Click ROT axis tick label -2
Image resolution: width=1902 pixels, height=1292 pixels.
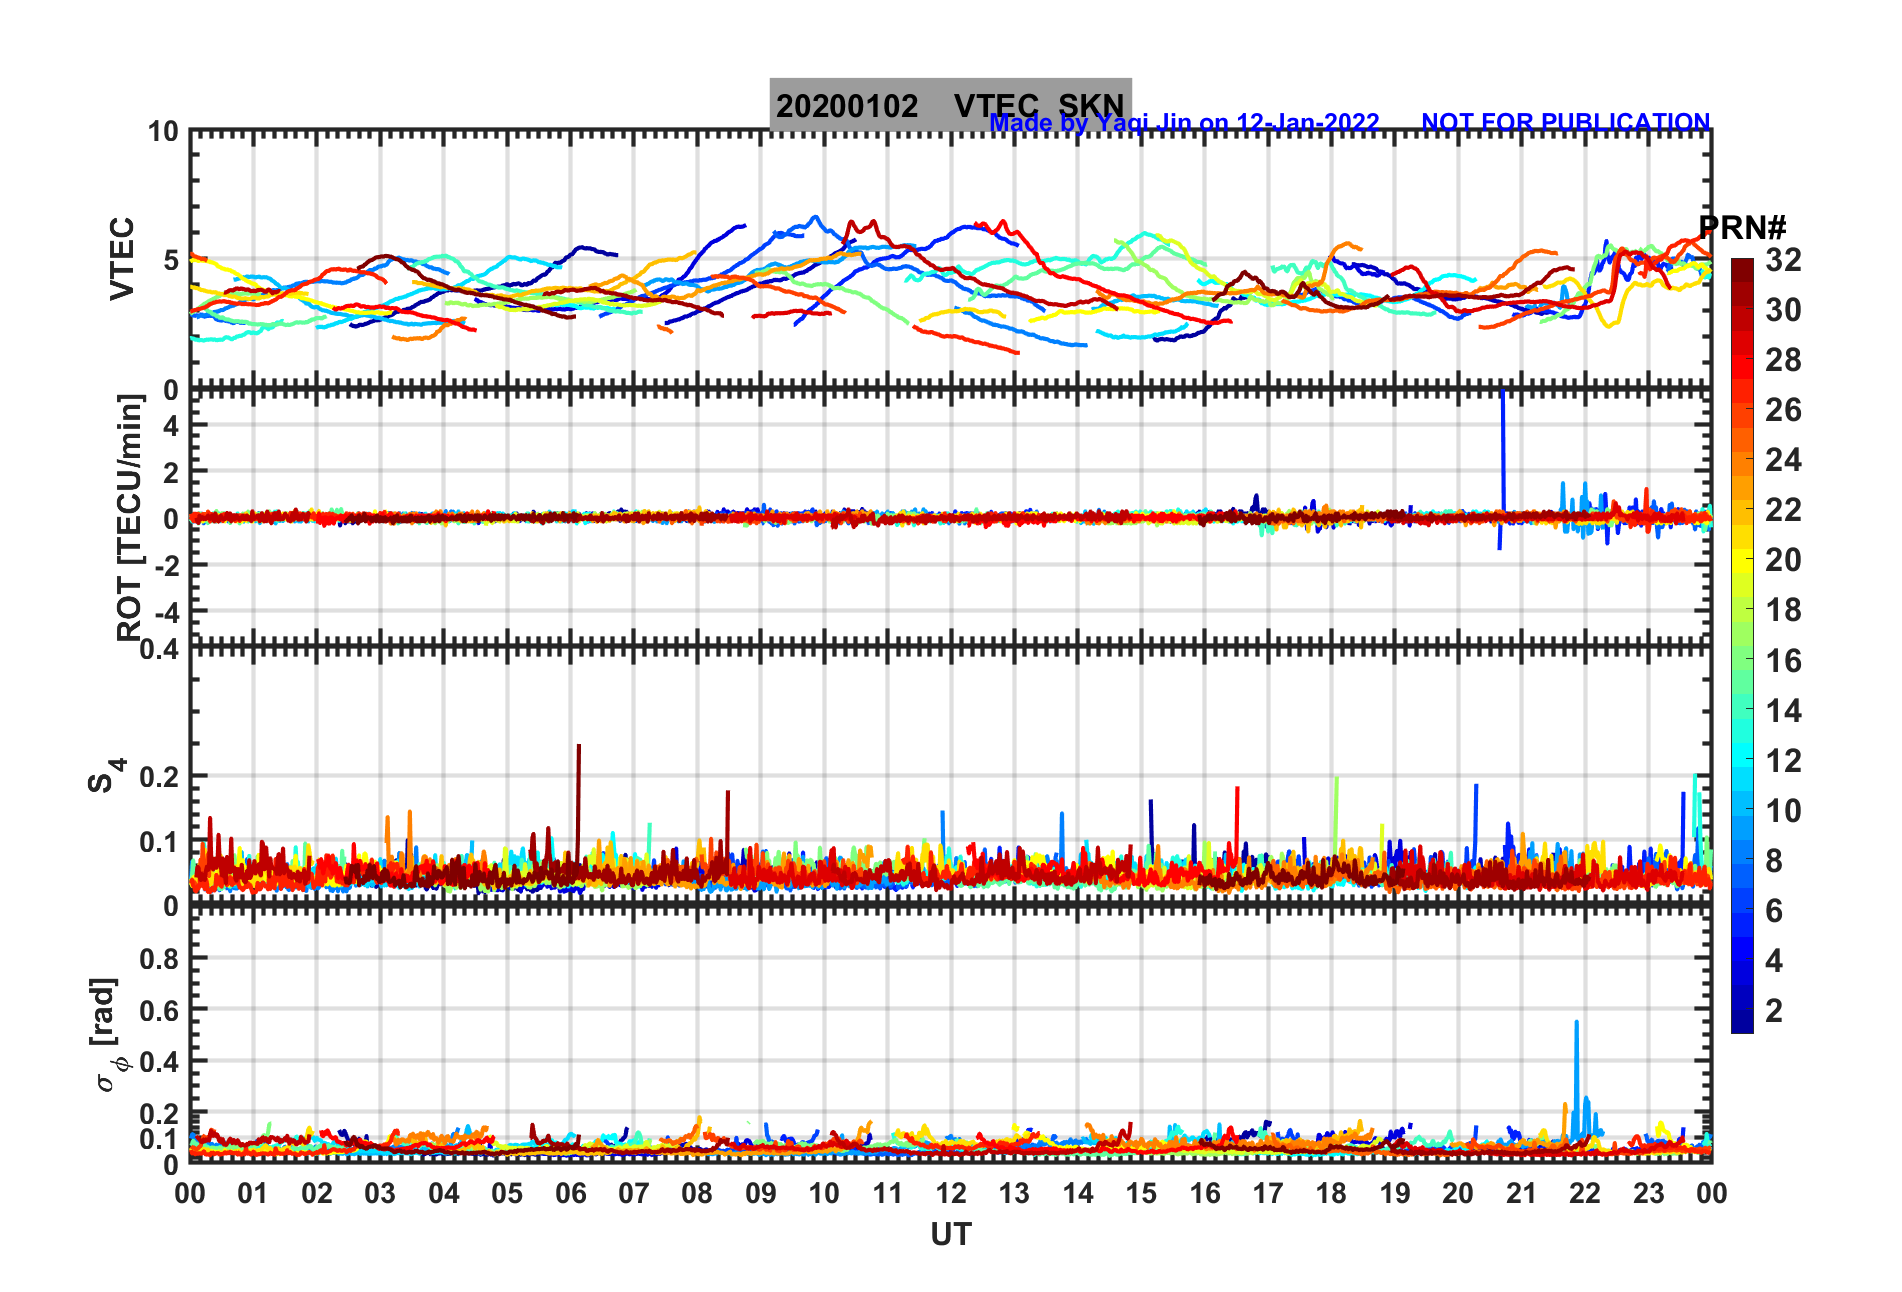tap(165, 565)
